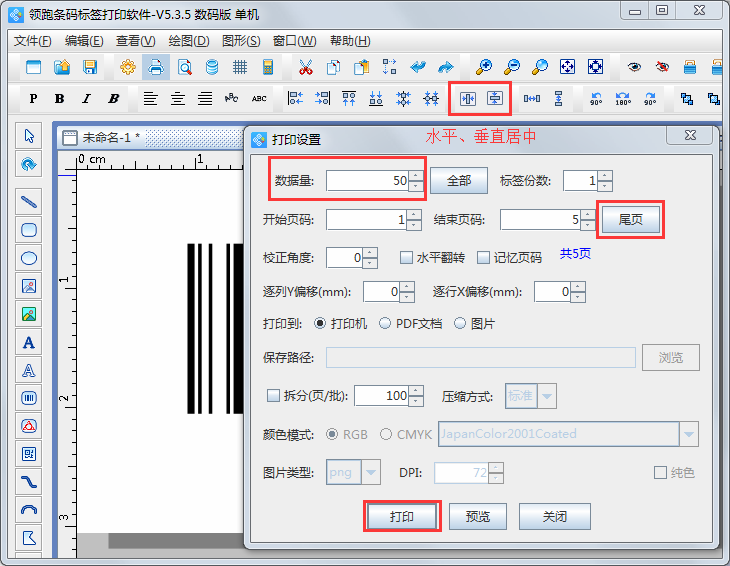
Task: Open database settings cylinder icon
Action: click(212, 67)
